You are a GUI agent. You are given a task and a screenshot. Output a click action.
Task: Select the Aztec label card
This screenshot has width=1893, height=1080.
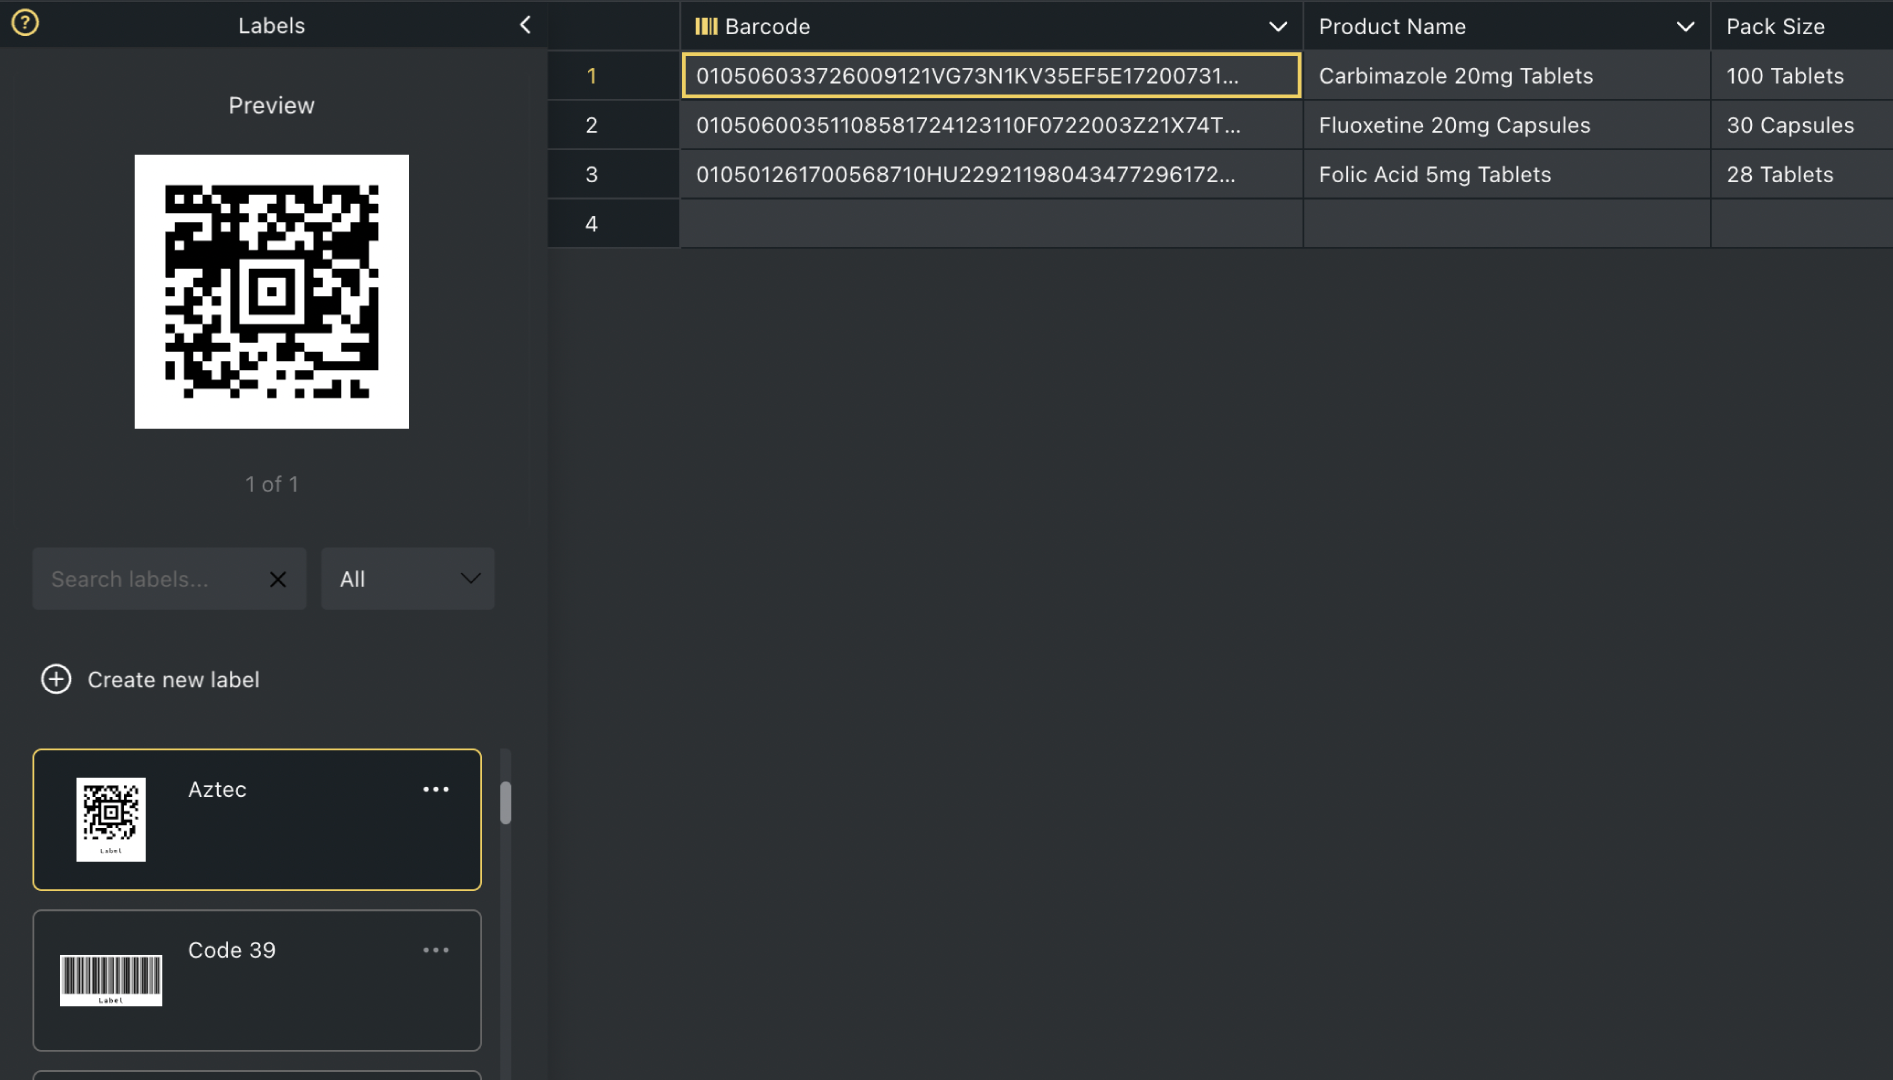(257, 819)
